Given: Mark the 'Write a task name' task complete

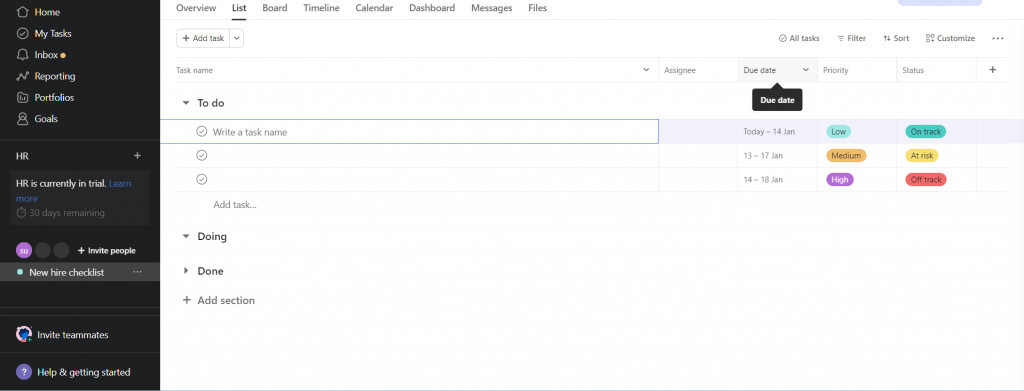Looking at the screenshot, I should [x=202, y=131].
